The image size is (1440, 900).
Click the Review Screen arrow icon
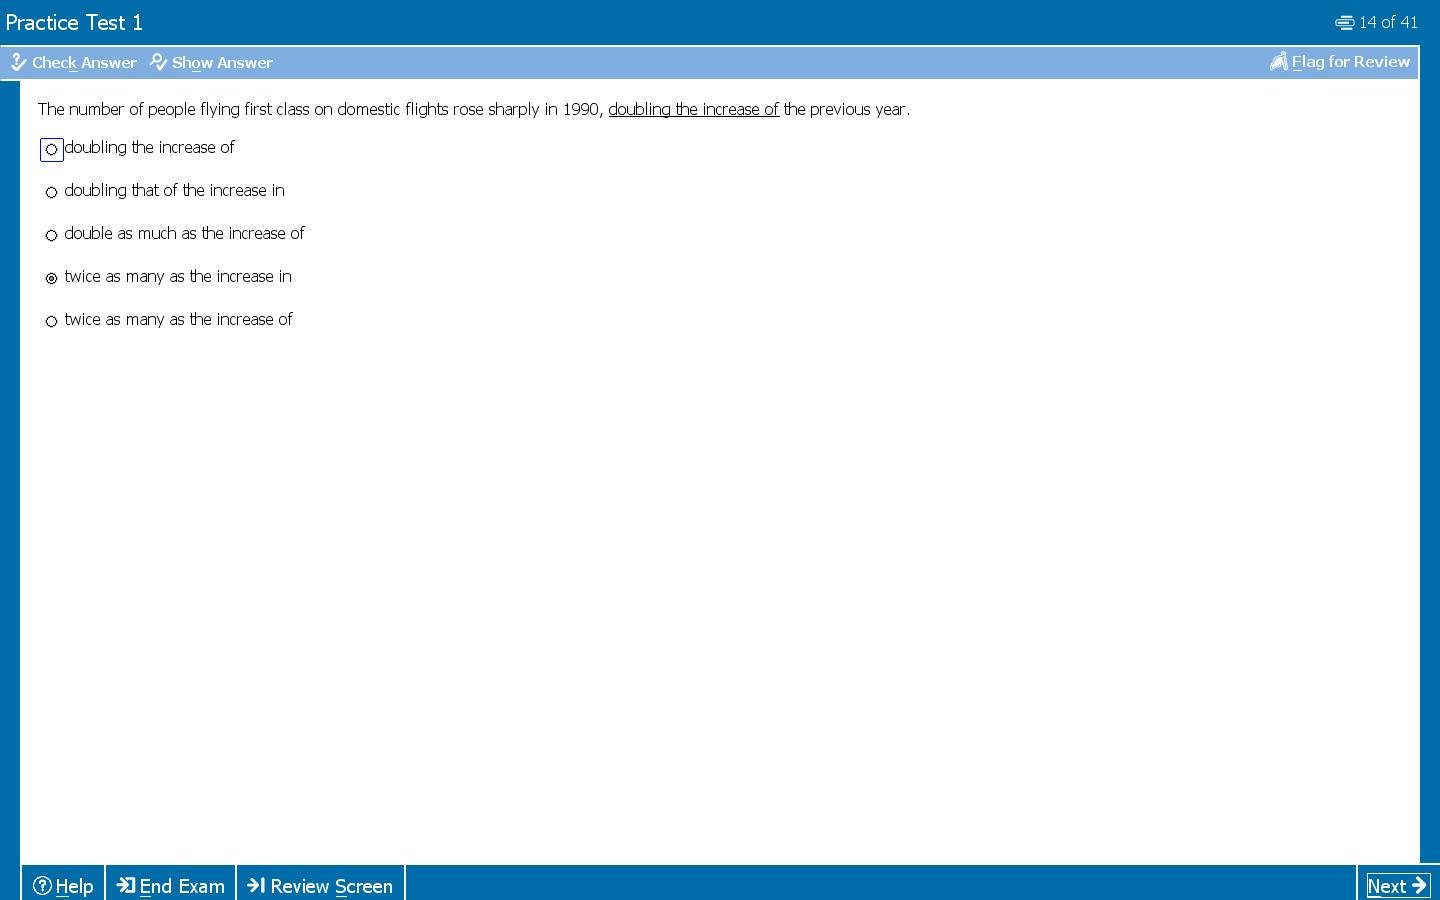pyautogui.click(x=256, y=885)
